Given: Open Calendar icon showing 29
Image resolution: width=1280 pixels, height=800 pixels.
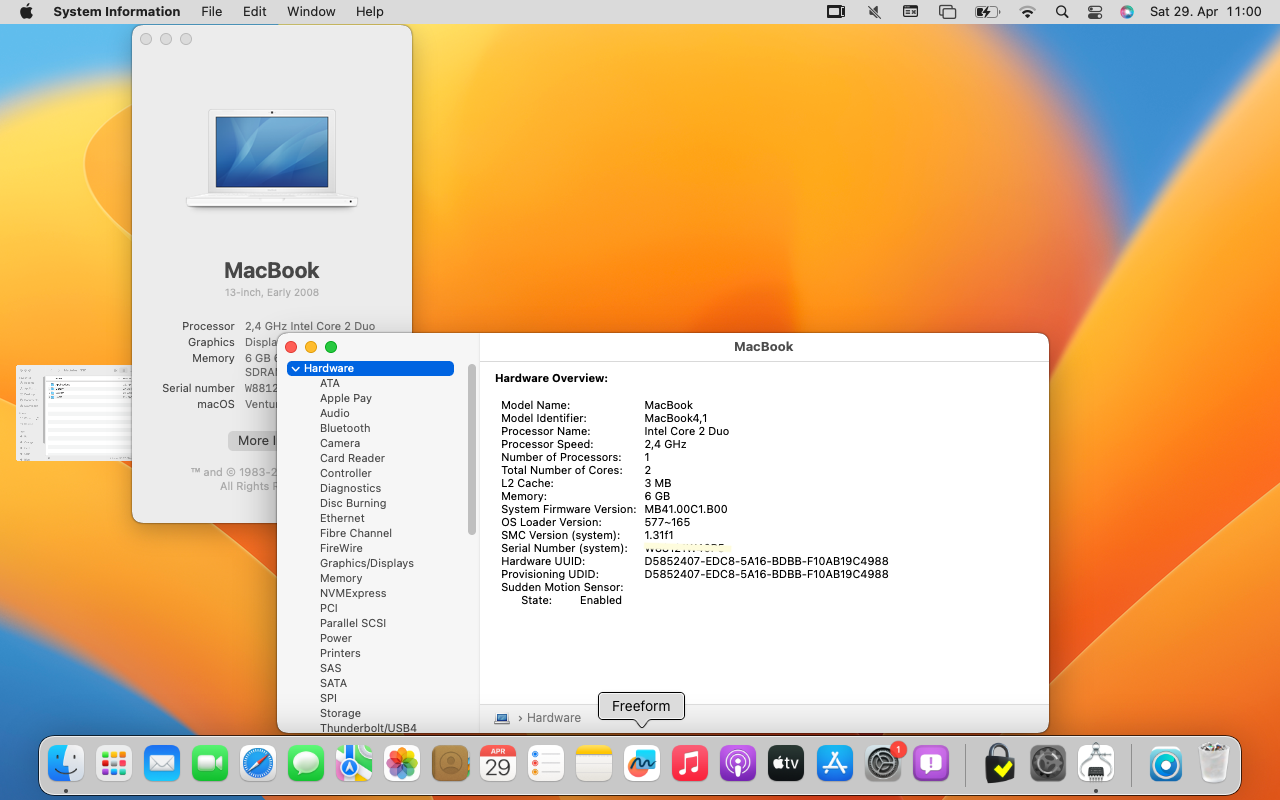Looking at the screenshot, I should [498, 764].
